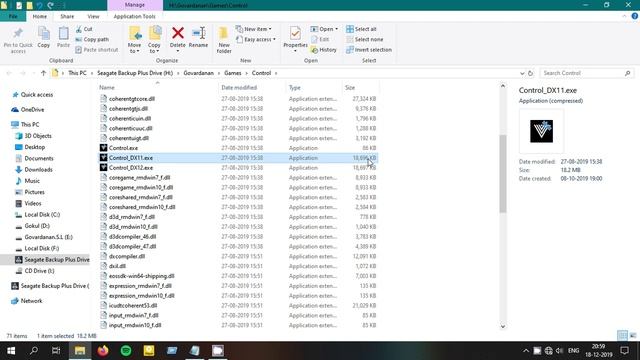
Task: Open address bar history dropdown
Action: point(522,73)
